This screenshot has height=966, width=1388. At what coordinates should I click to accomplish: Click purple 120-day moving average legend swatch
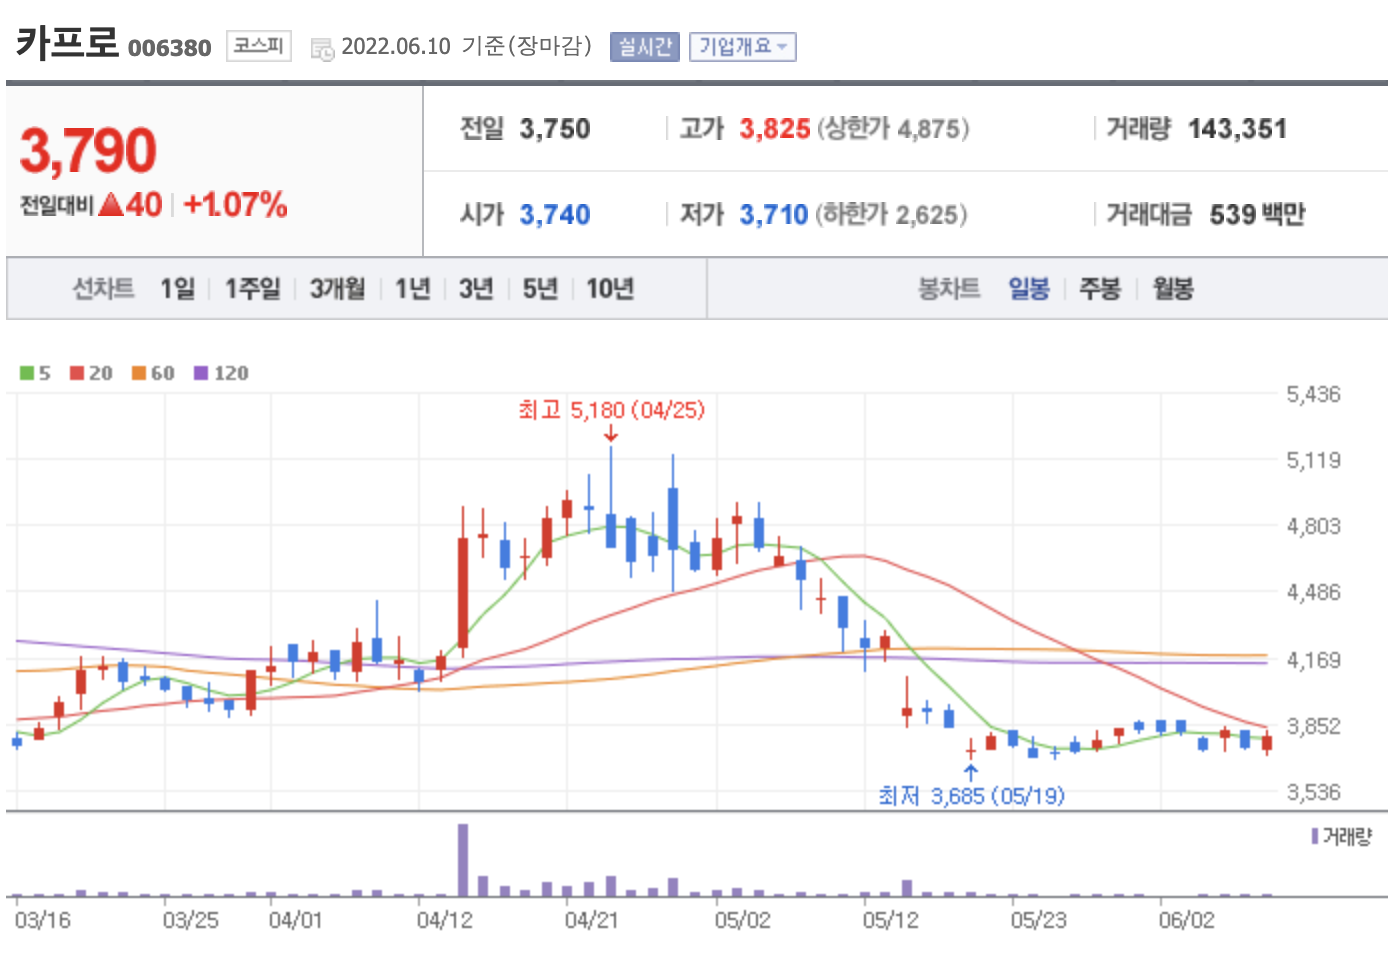[201, 373]
